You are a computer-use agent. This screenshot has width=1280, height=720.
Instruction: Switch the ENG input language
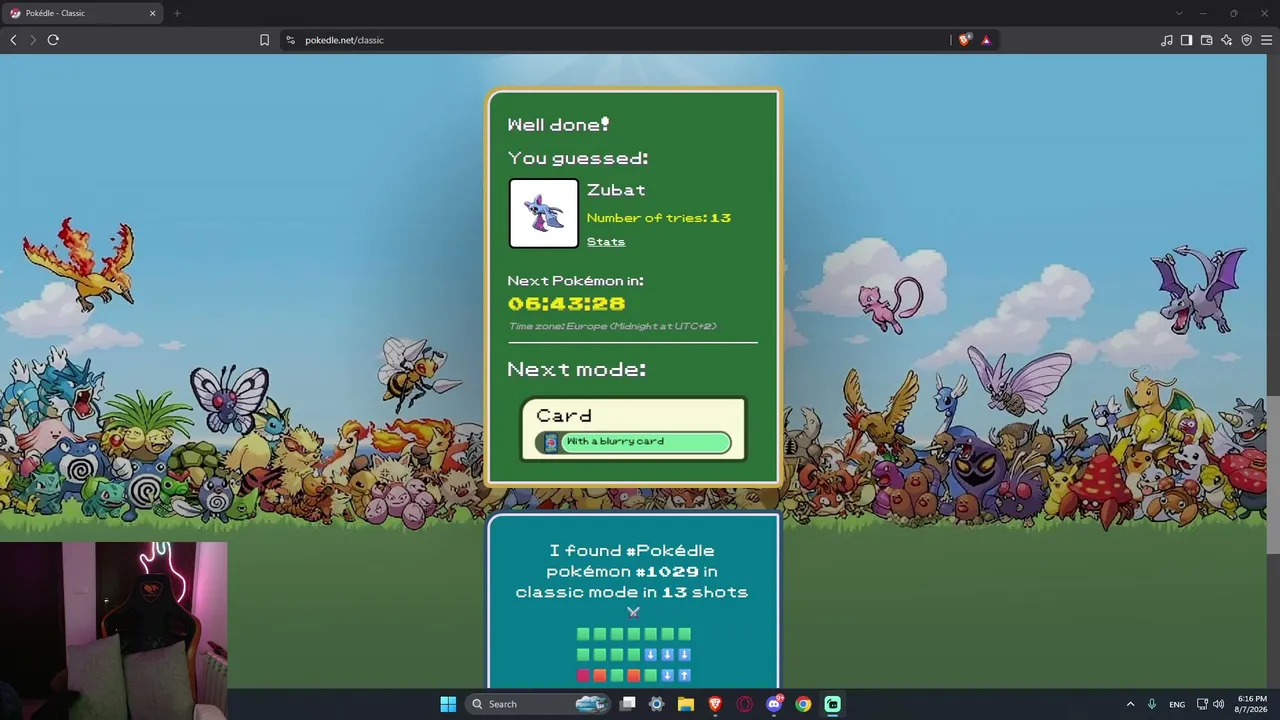coord(1177,704)
